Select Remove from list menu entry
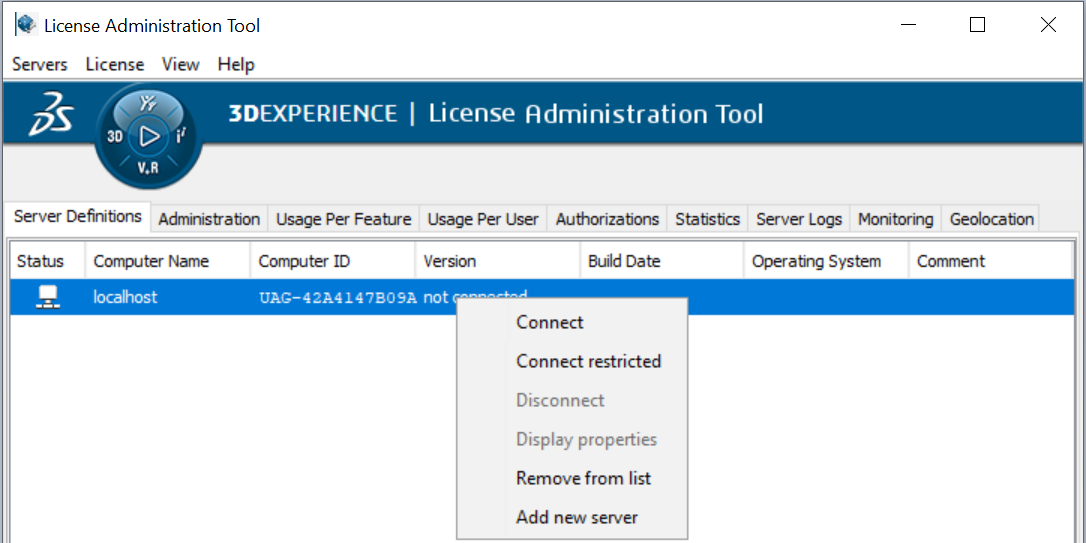The height and width of the screenshot is (543, 1086). pos(572,479)
